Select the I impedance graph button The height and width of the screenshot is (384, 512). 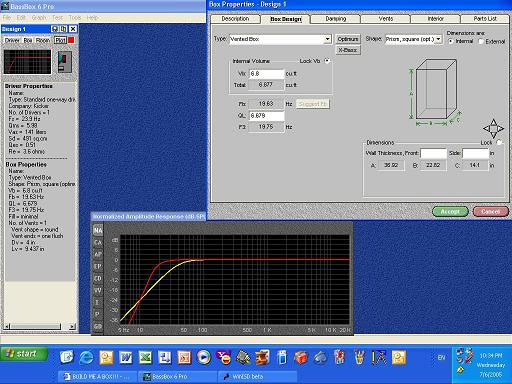[x=98, y=302]
